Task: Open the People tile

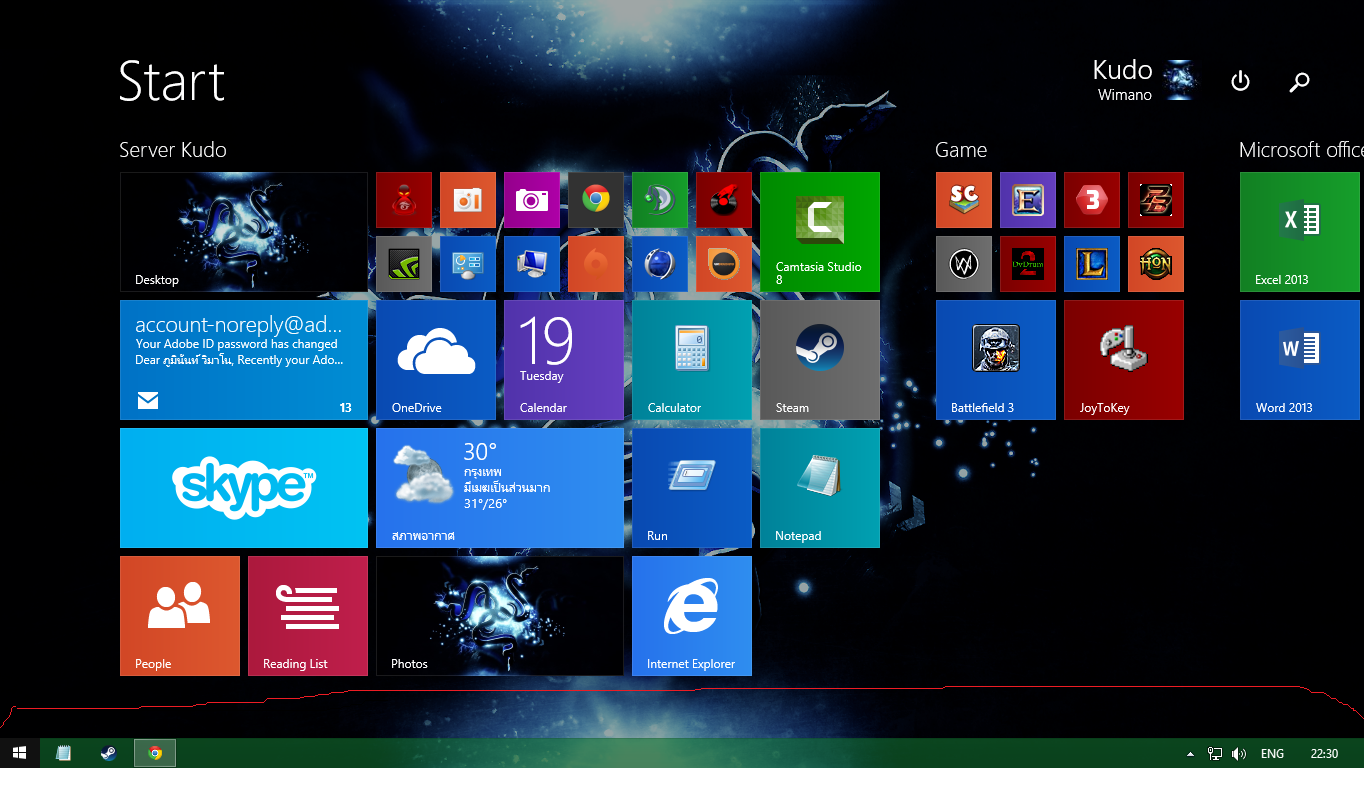Action: [180, 616]
